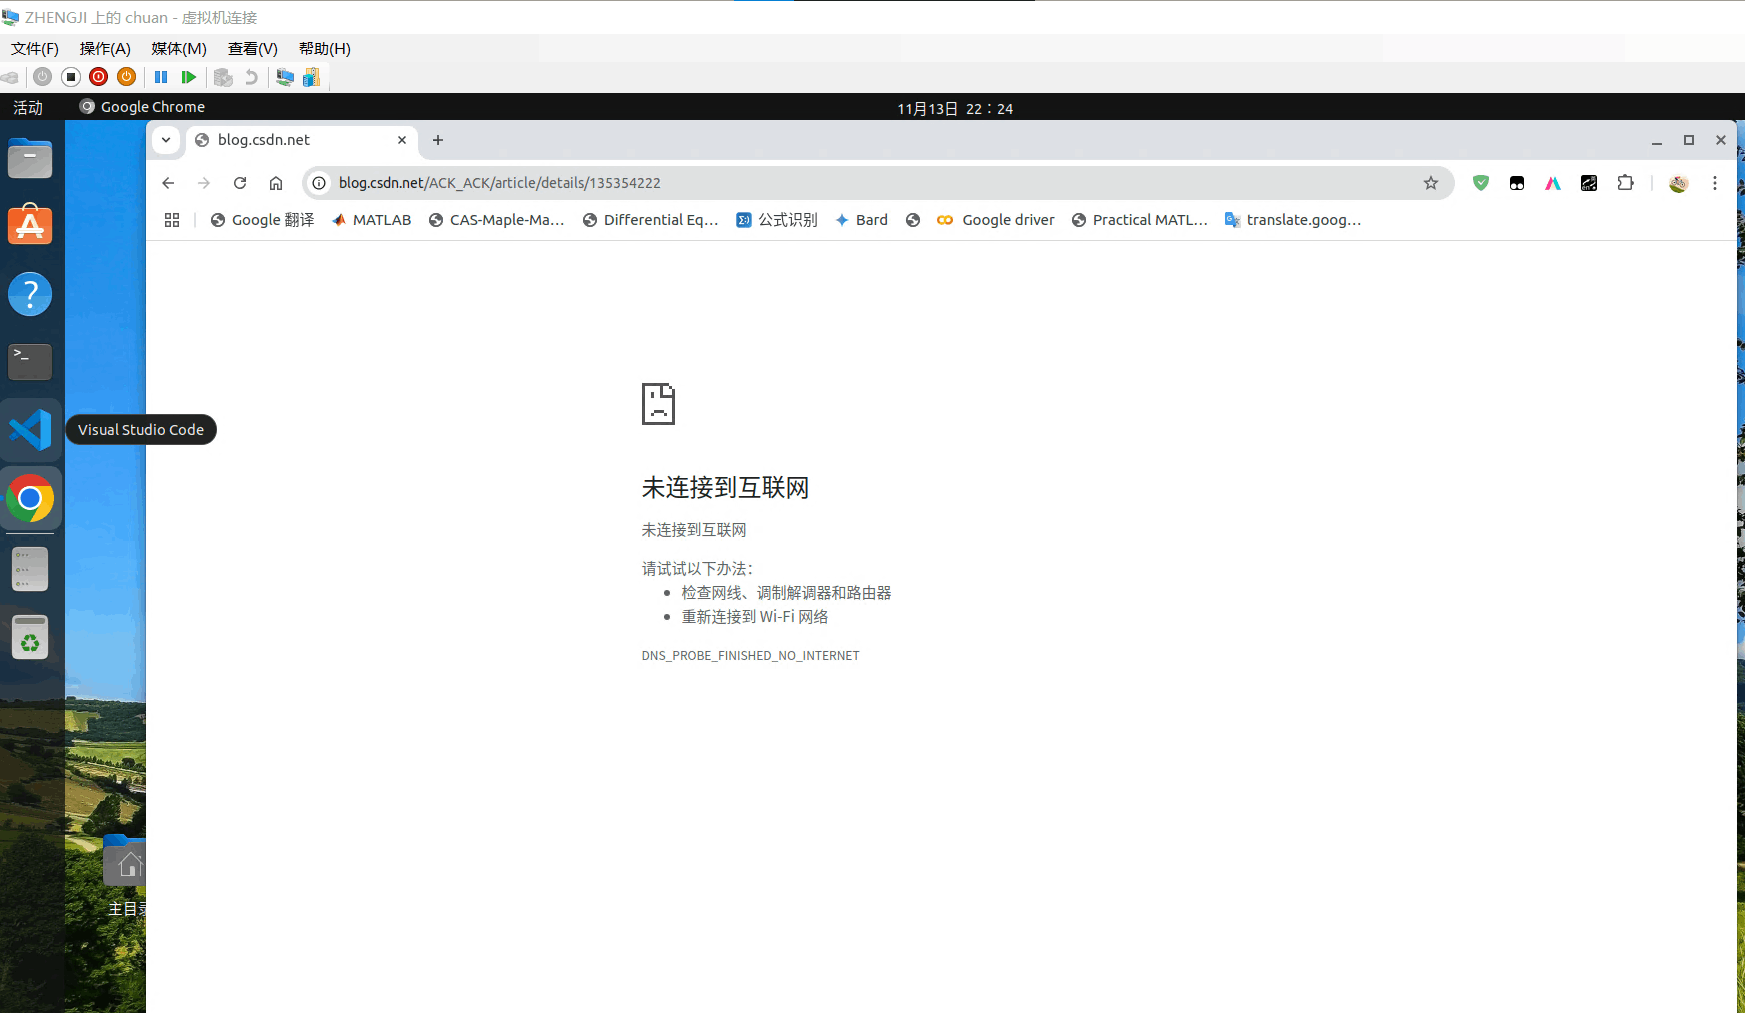
Task: Open the black-and-white mask extension icon
Action: 1517,183
